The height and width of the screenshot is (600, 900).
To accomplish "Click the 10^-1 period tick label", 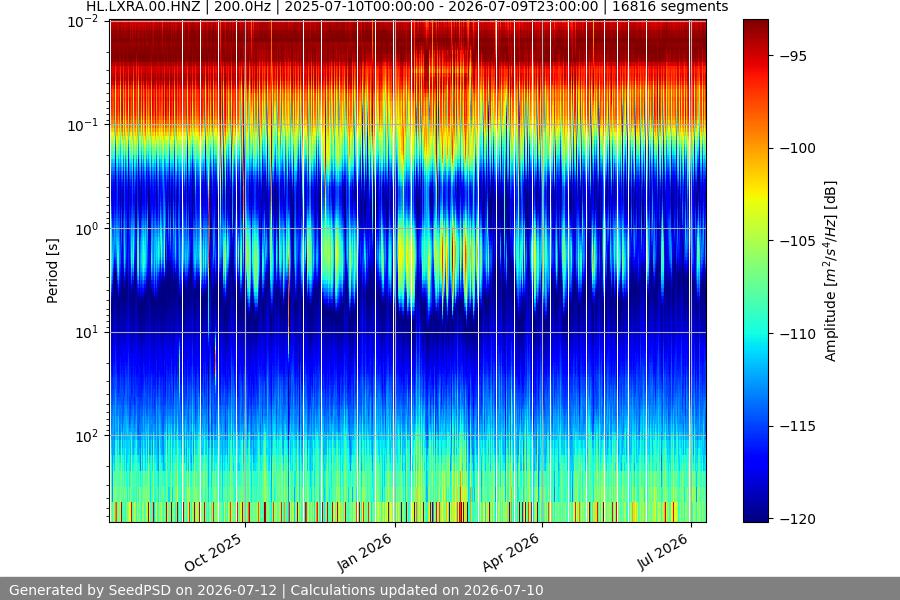I will 82,126.
